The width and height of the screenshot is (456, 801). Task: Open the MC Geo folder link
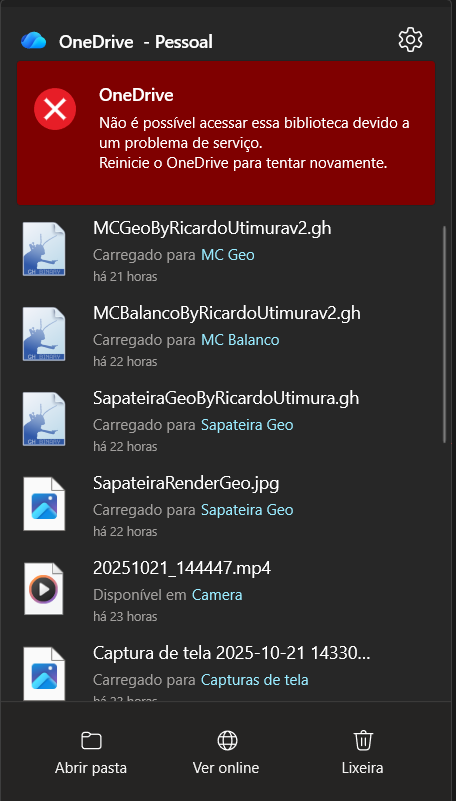tap(228, 254)
